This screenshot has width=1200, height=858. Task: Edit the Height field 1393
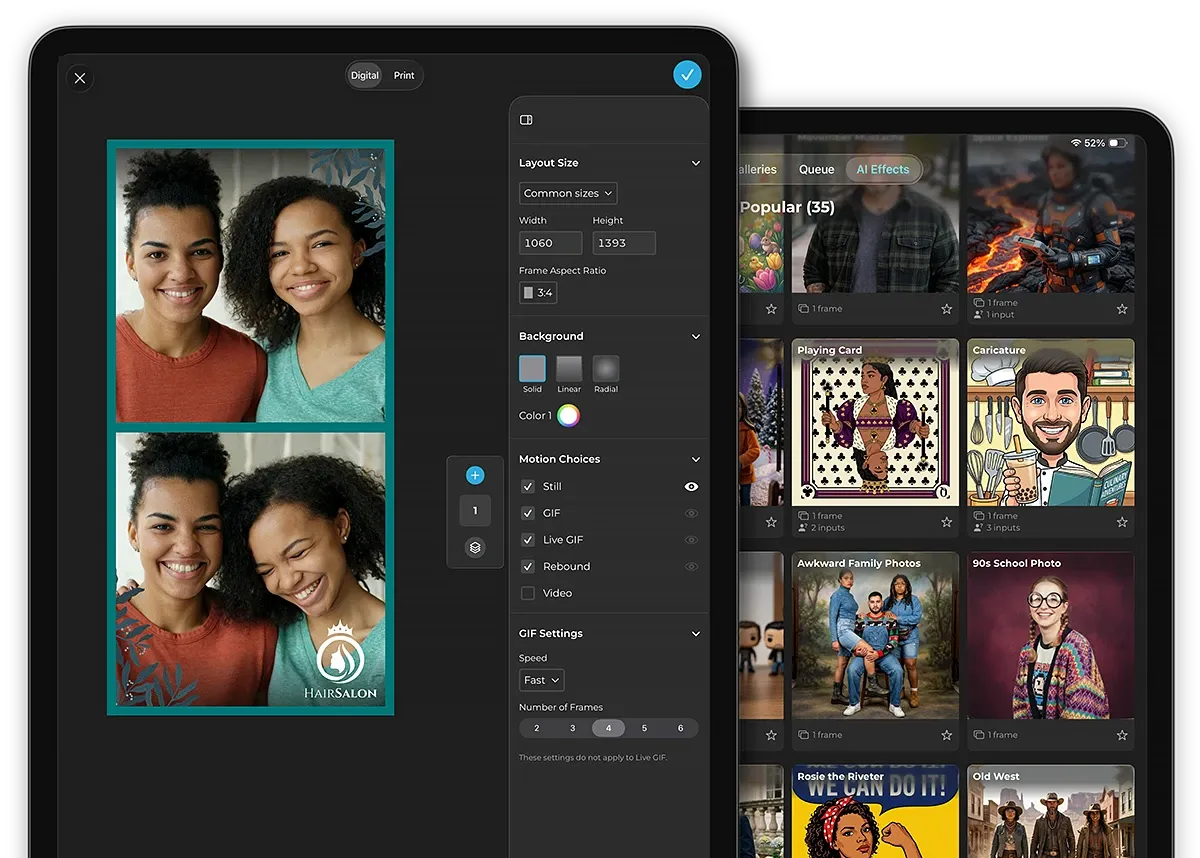[x=624, y=243]
